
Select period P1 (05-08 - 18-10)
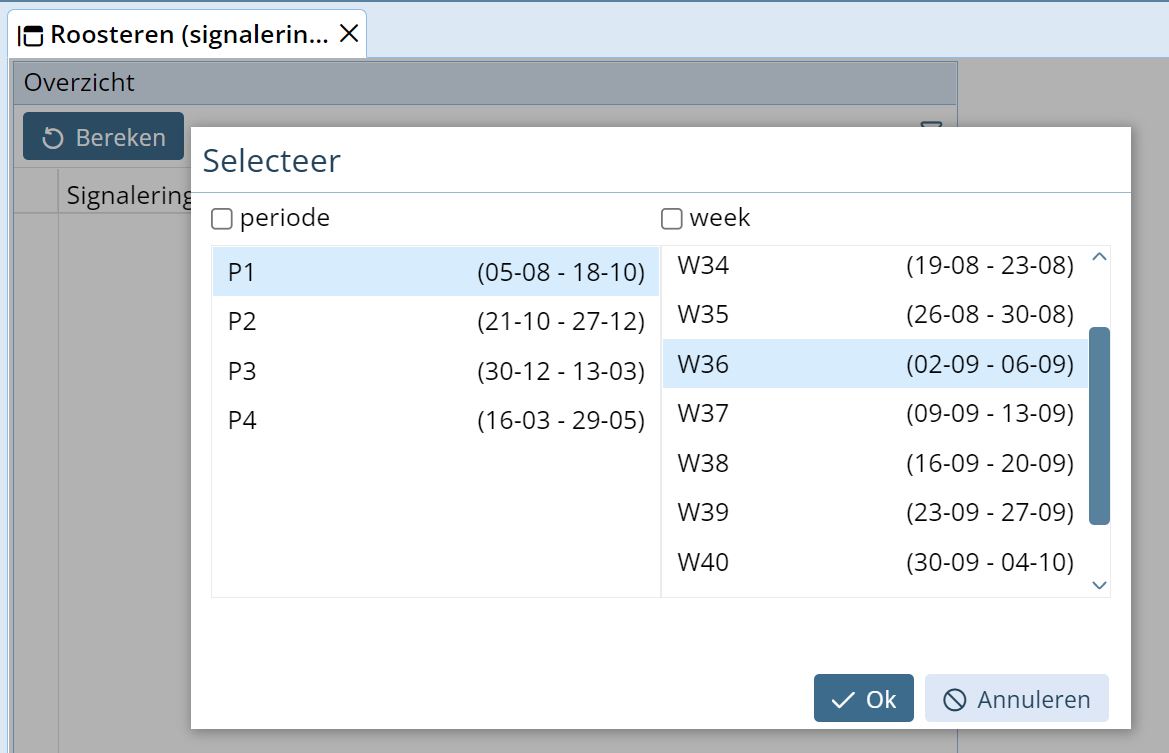click(x=436, y=272)
